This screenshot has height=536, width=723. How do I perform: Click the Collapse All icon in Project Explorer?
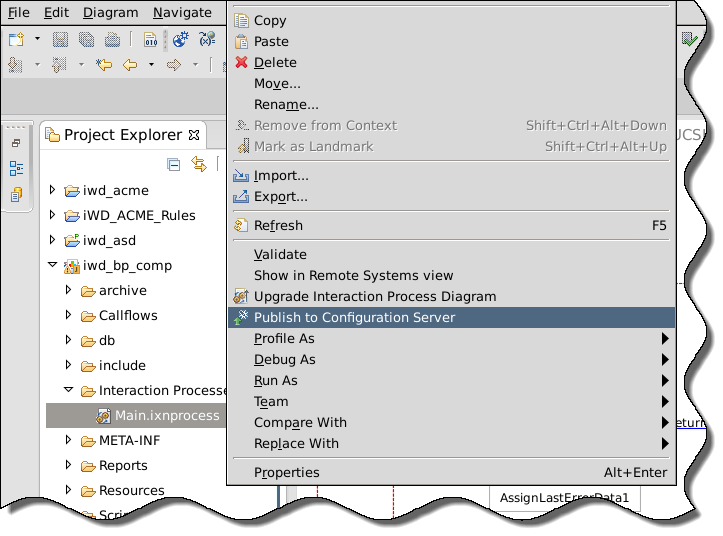(x=174, y=164)
